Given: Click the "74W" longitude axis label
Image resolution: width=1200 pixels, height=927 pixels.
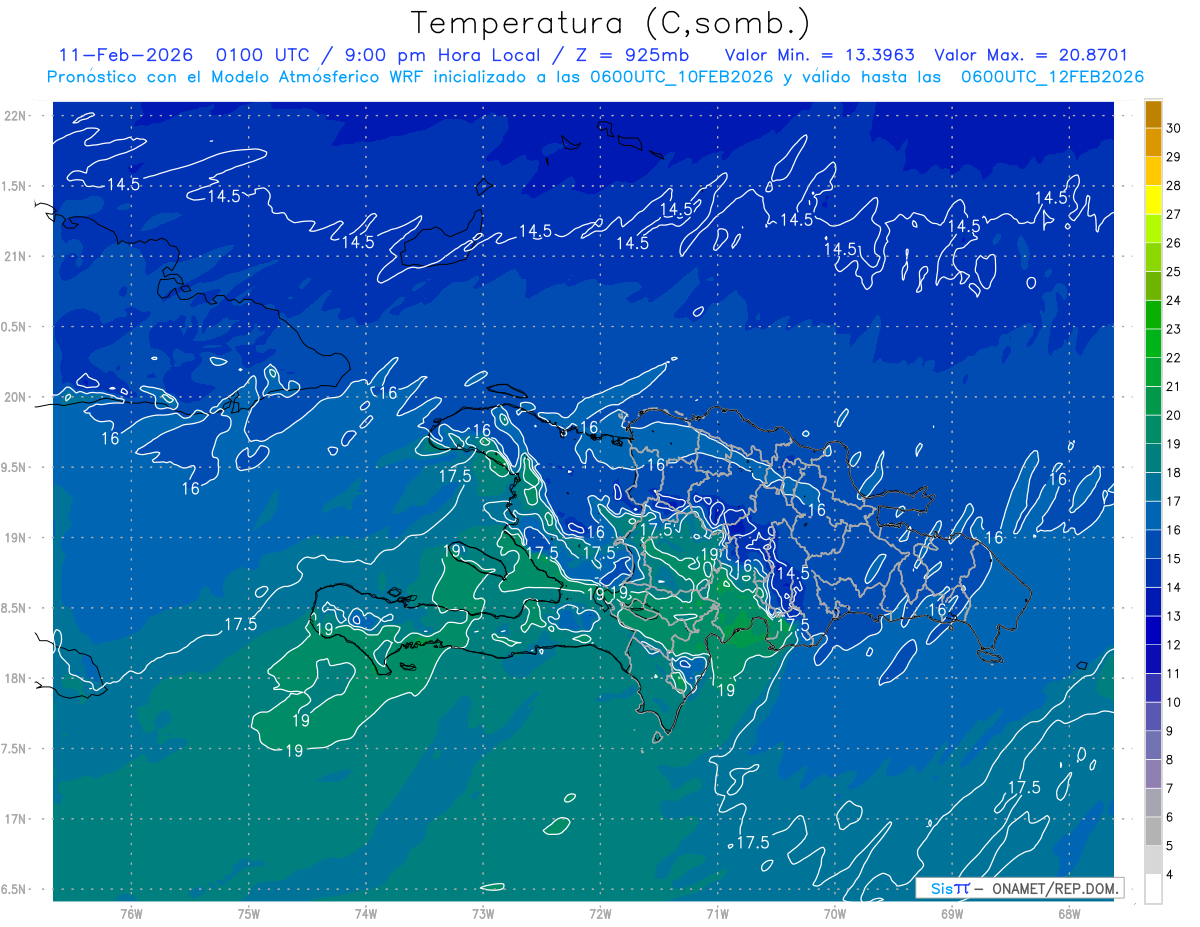Looking at the screenshot, I should click(366, 914).
